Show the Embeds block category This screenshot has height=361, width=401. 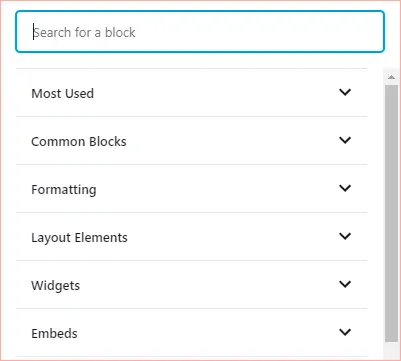[x=191, y=333]
